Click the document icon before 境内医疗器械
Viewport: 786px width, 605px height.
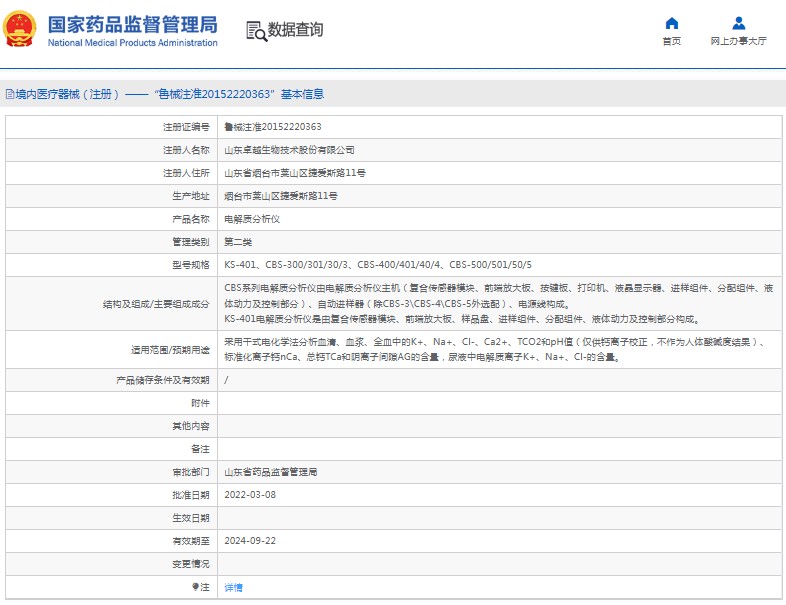point(10,94)
